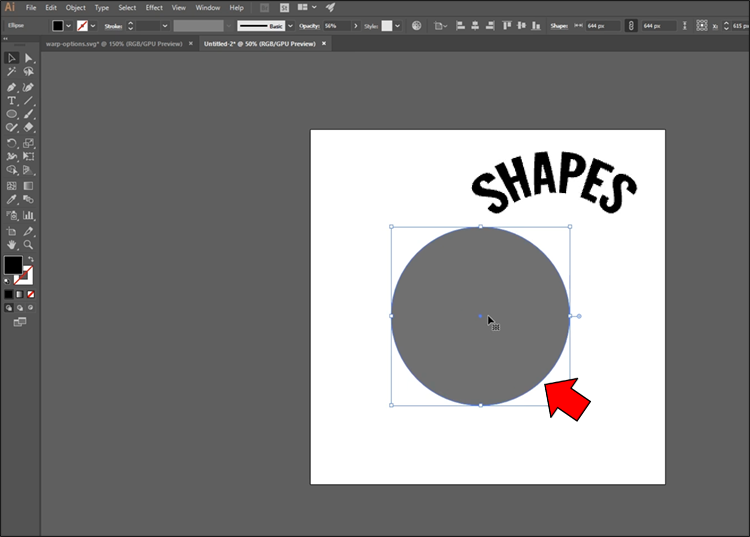Select the Ellipse tool in toolbar
Screen dimensions: 750x537
(x=12, y=115)
